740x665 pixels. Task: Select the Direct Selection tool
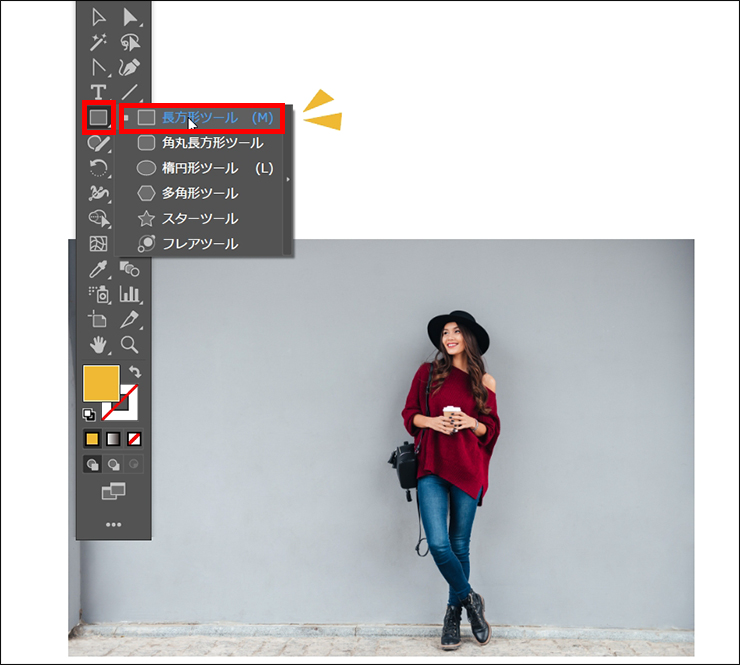[x=129, y=17]
